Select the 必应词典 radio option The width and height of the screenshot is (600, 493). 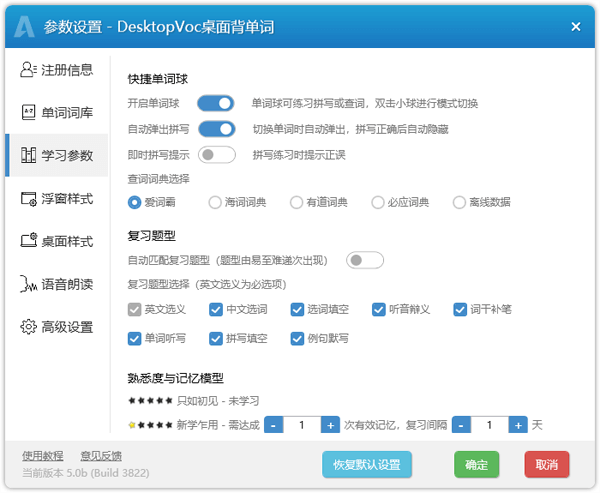[378, 202]
